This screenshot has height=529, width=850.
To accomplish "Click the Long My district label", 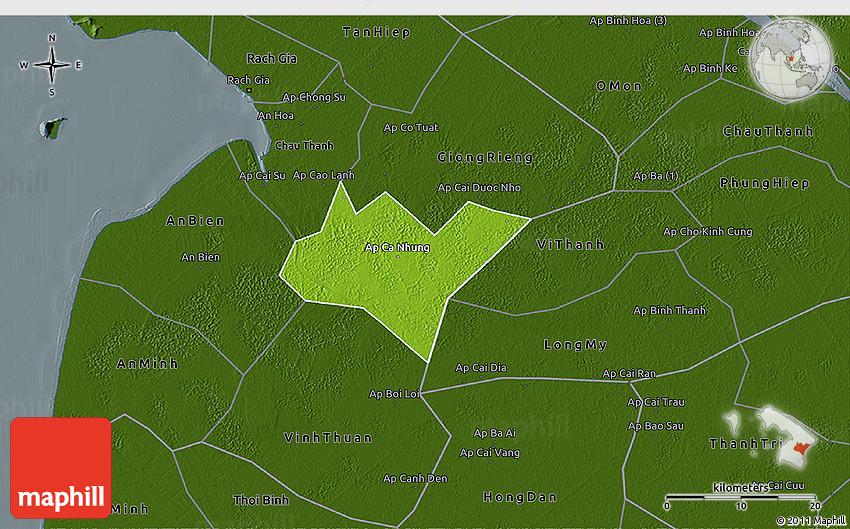I will click(575, 345).
